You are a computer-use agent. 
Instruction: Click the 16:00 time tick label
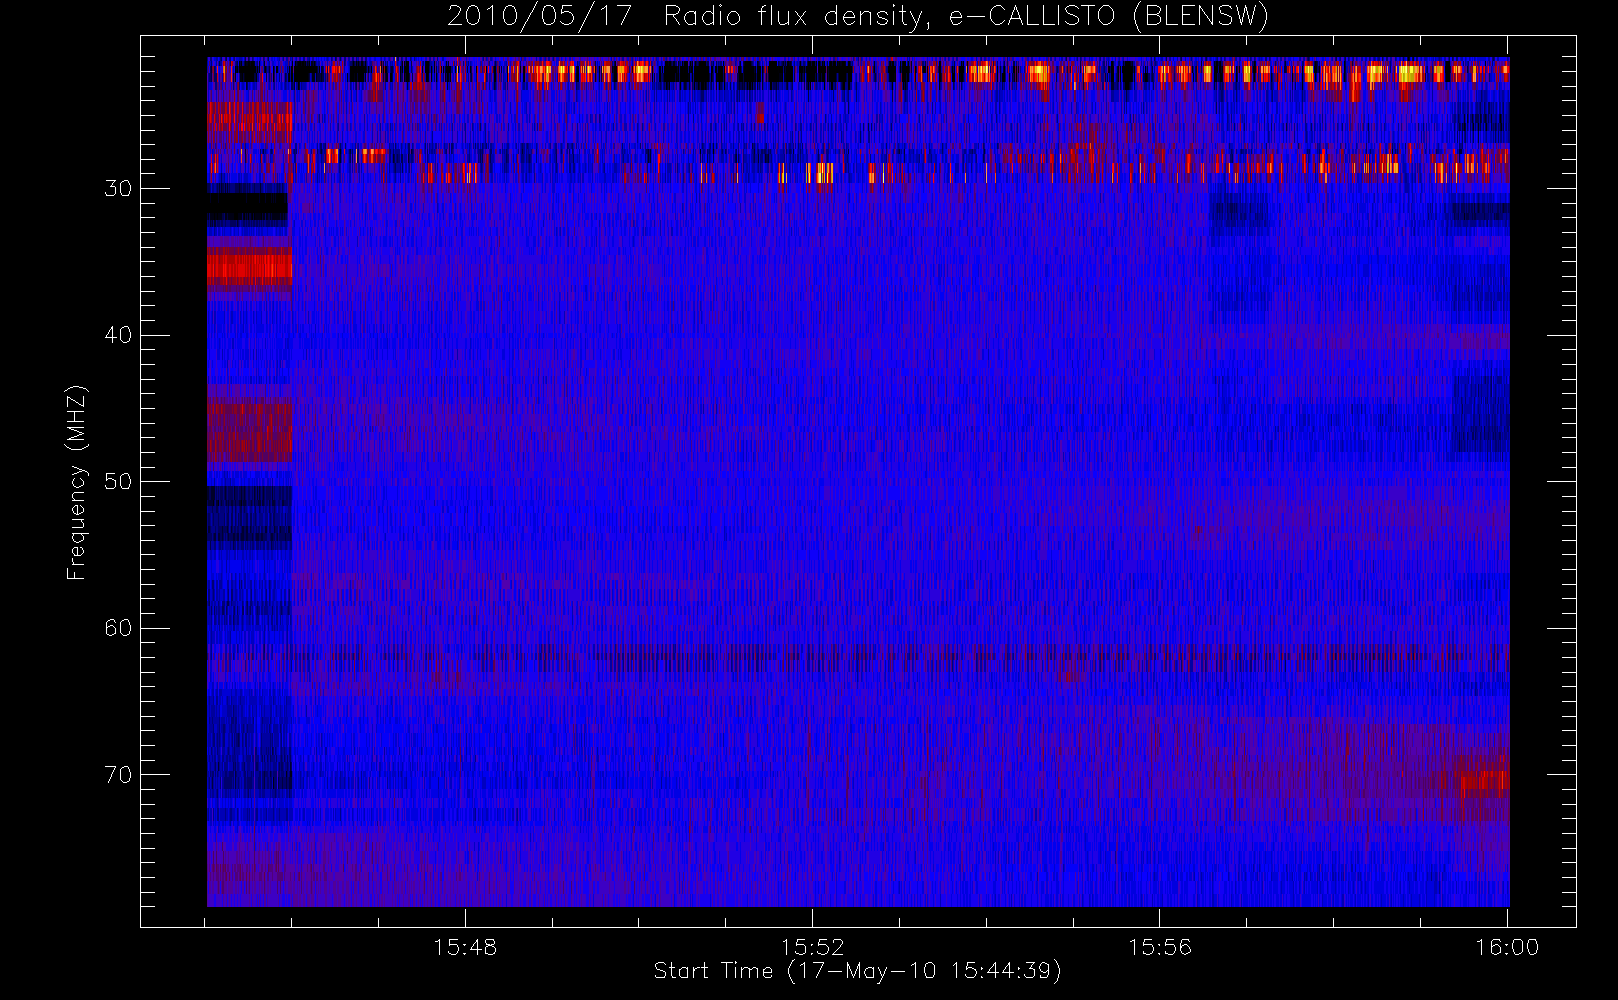pos(1507,947)
